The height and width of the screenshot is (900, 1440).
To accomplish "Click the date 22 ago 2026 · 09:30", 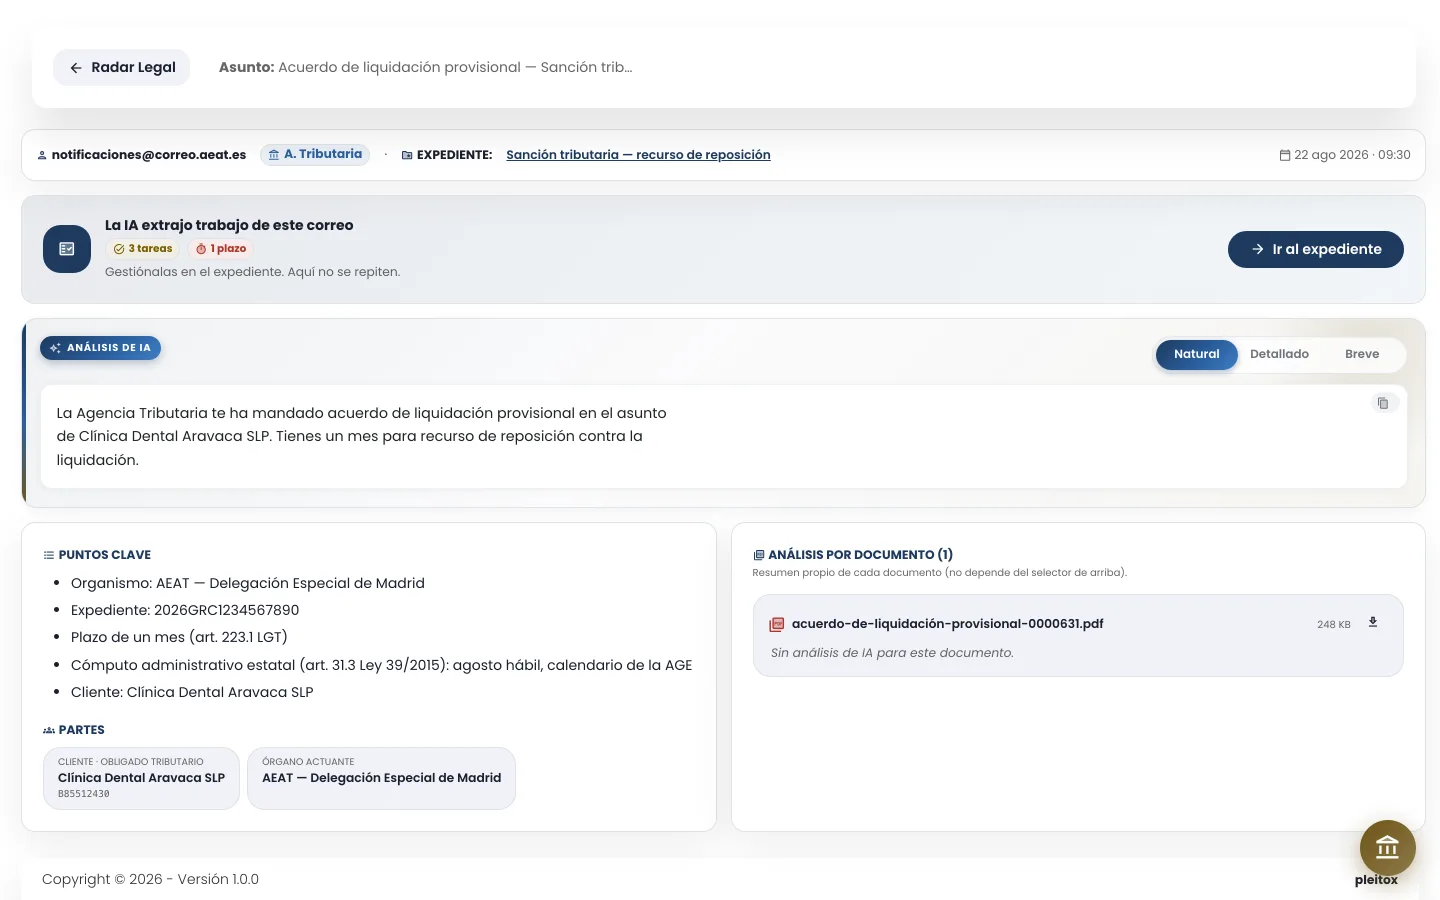I will pos(1352,155).
